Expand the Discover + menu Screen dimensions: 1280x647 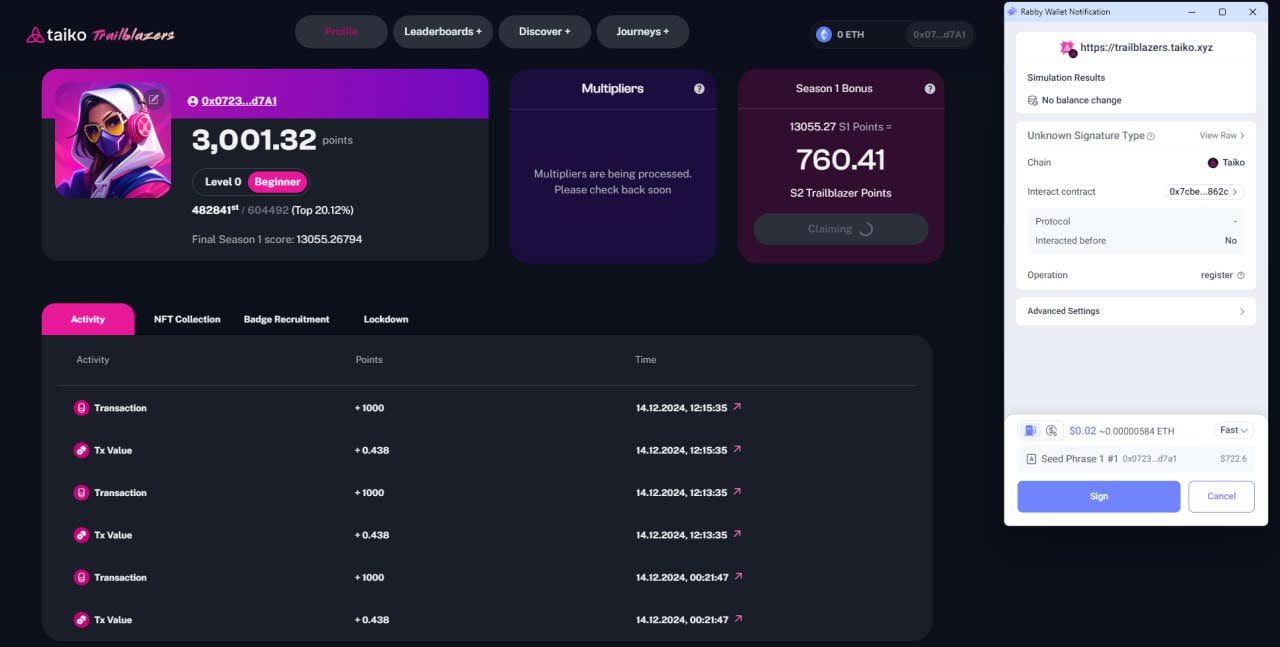point(545,32)
